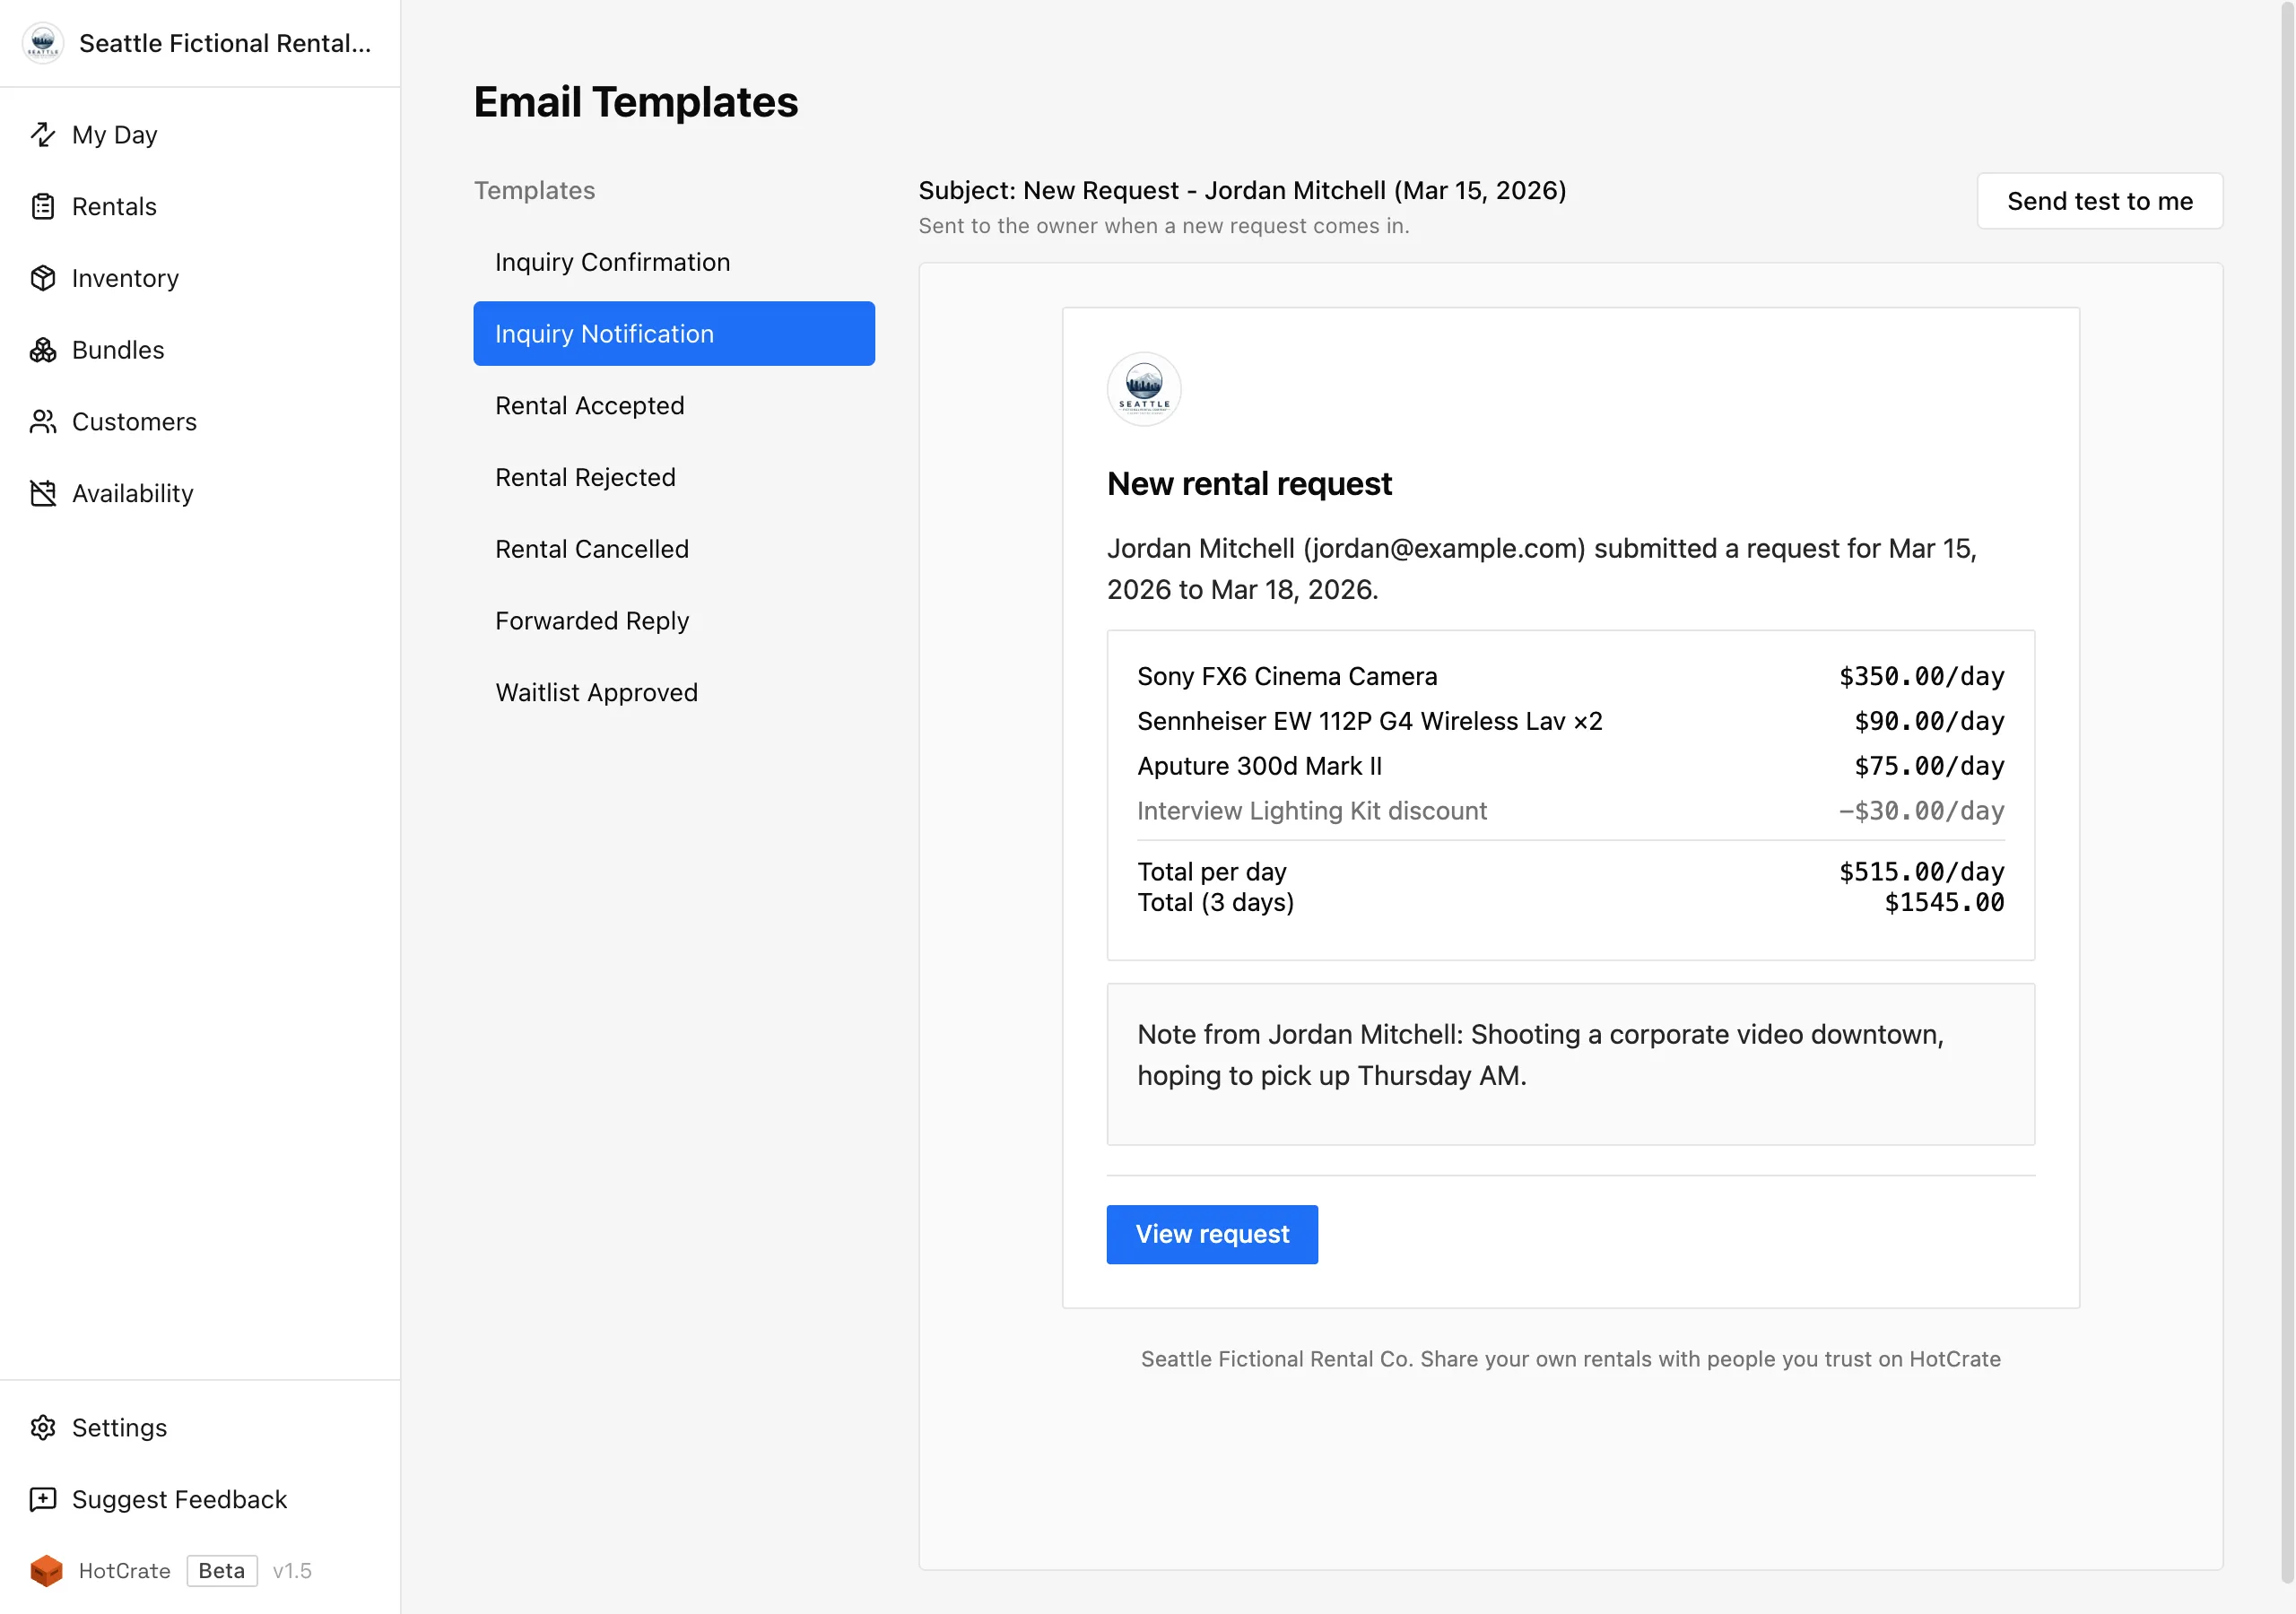Screen dimensions: 2296x1614
Task: Select the Inquiry Notification template
Action: click(674, 334)
